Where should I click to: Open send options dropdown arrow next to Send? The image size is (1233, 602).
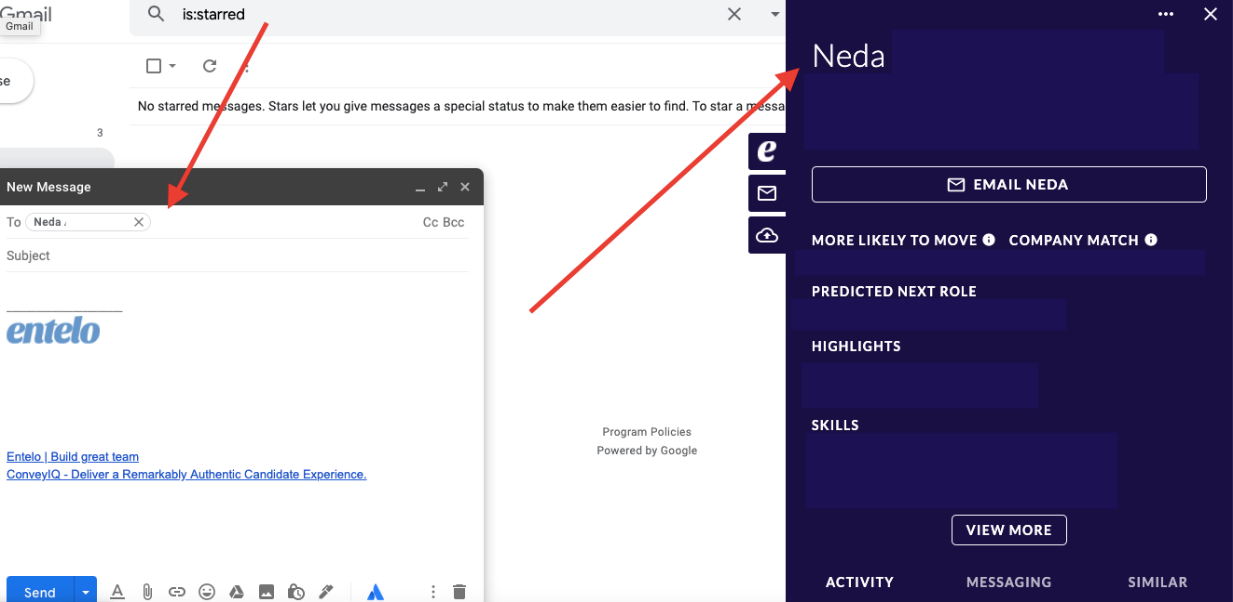click(86, 591)
